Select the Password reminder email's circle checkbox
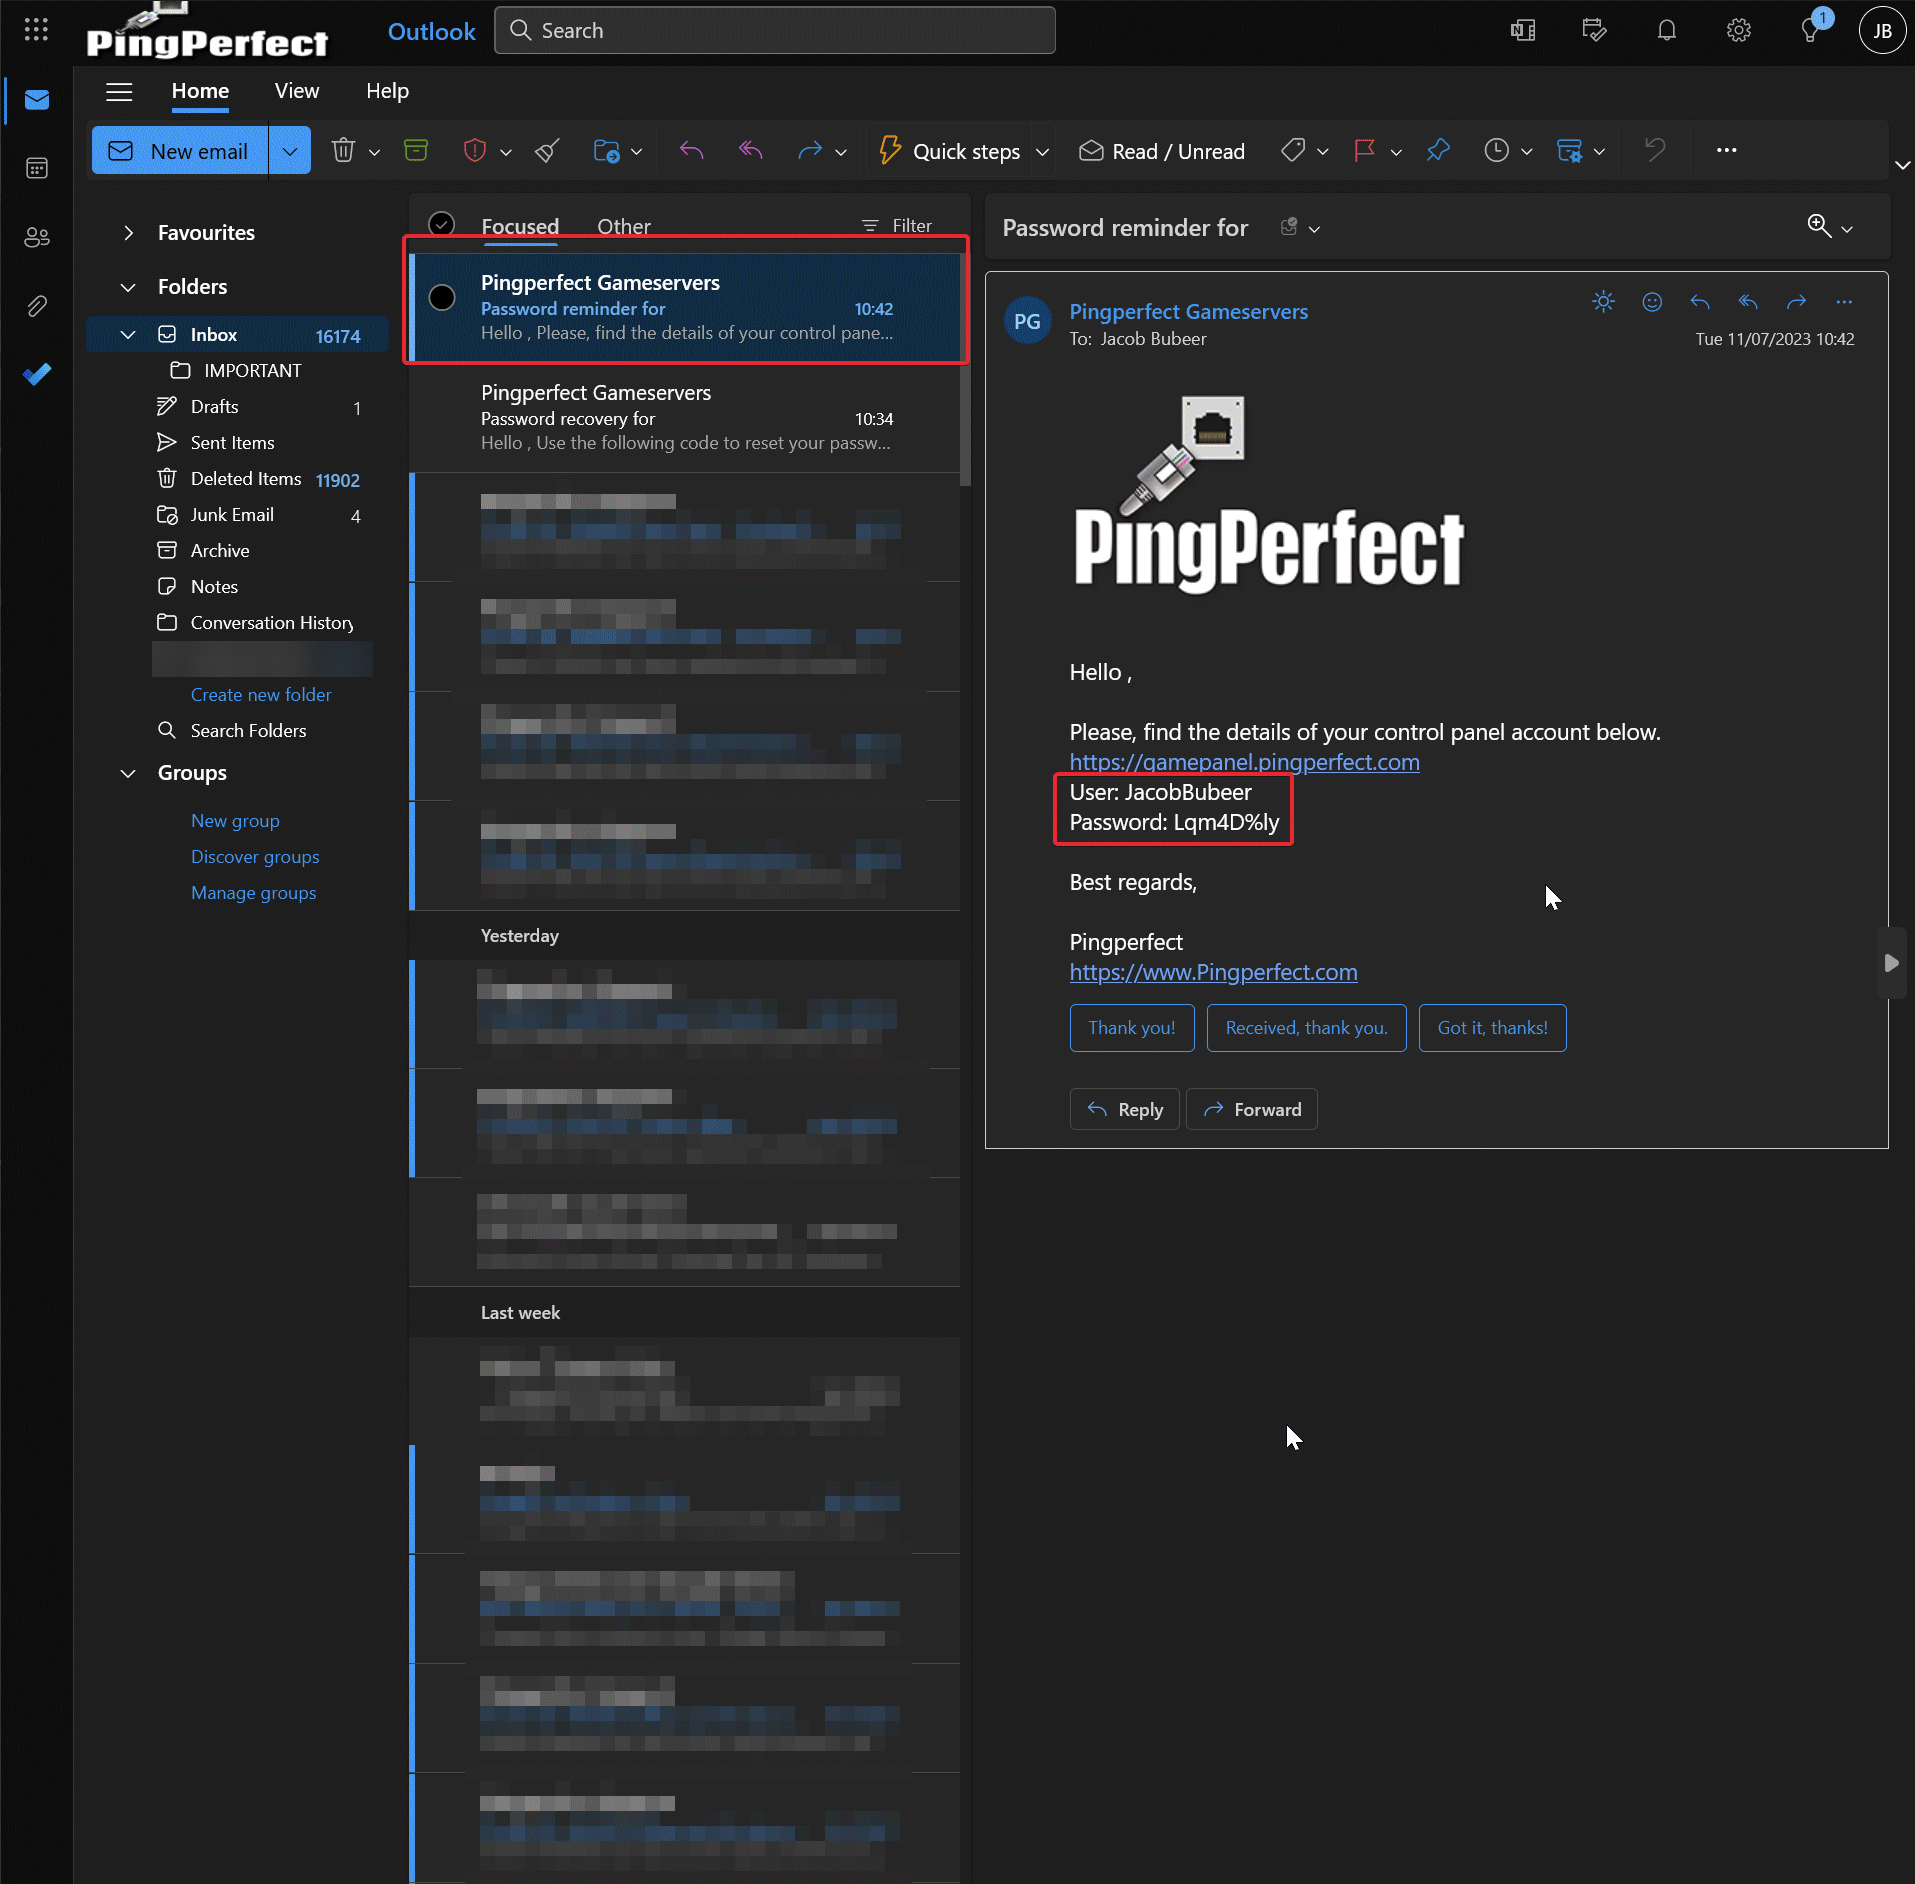Screen dimensions: 1915x1884 point(442,298)
